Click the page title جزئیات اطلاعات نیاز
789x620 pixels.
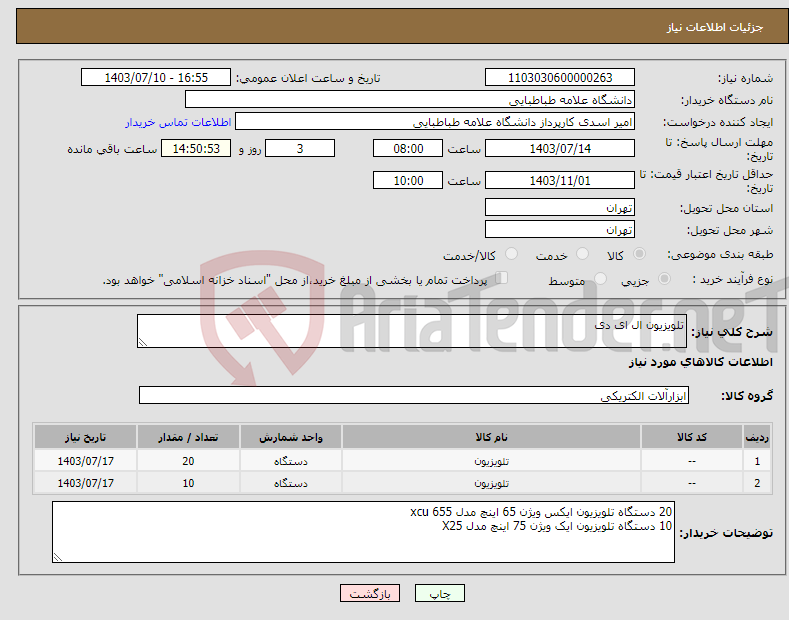click(715, 27)
